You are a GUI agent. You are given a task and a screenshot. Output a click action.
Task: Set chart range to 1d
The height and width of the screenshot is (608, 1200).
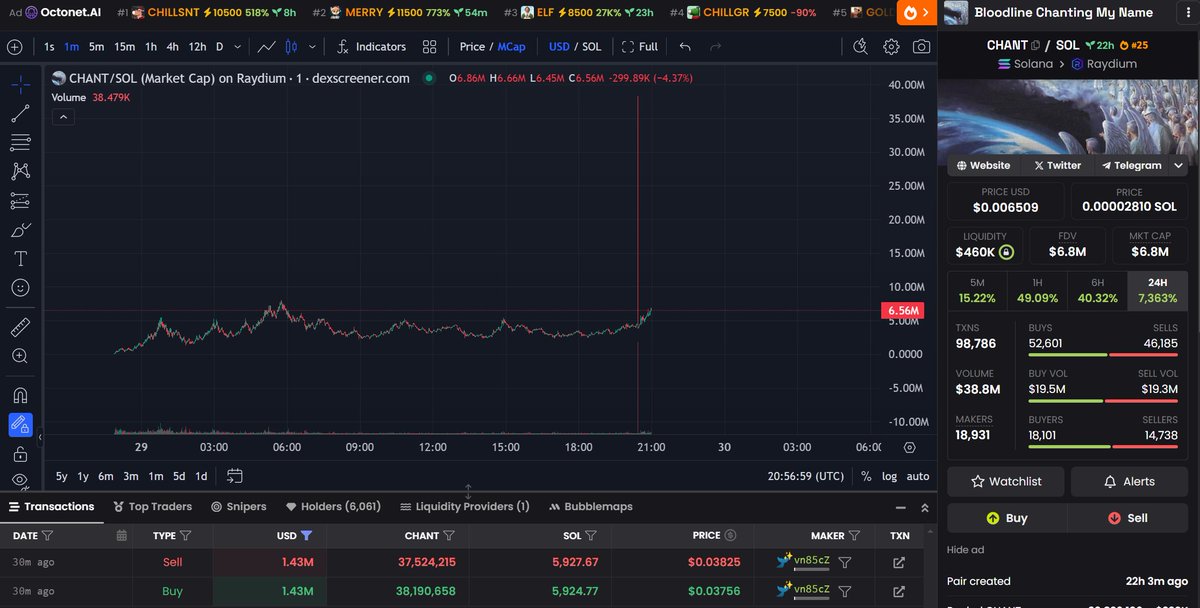201,476
